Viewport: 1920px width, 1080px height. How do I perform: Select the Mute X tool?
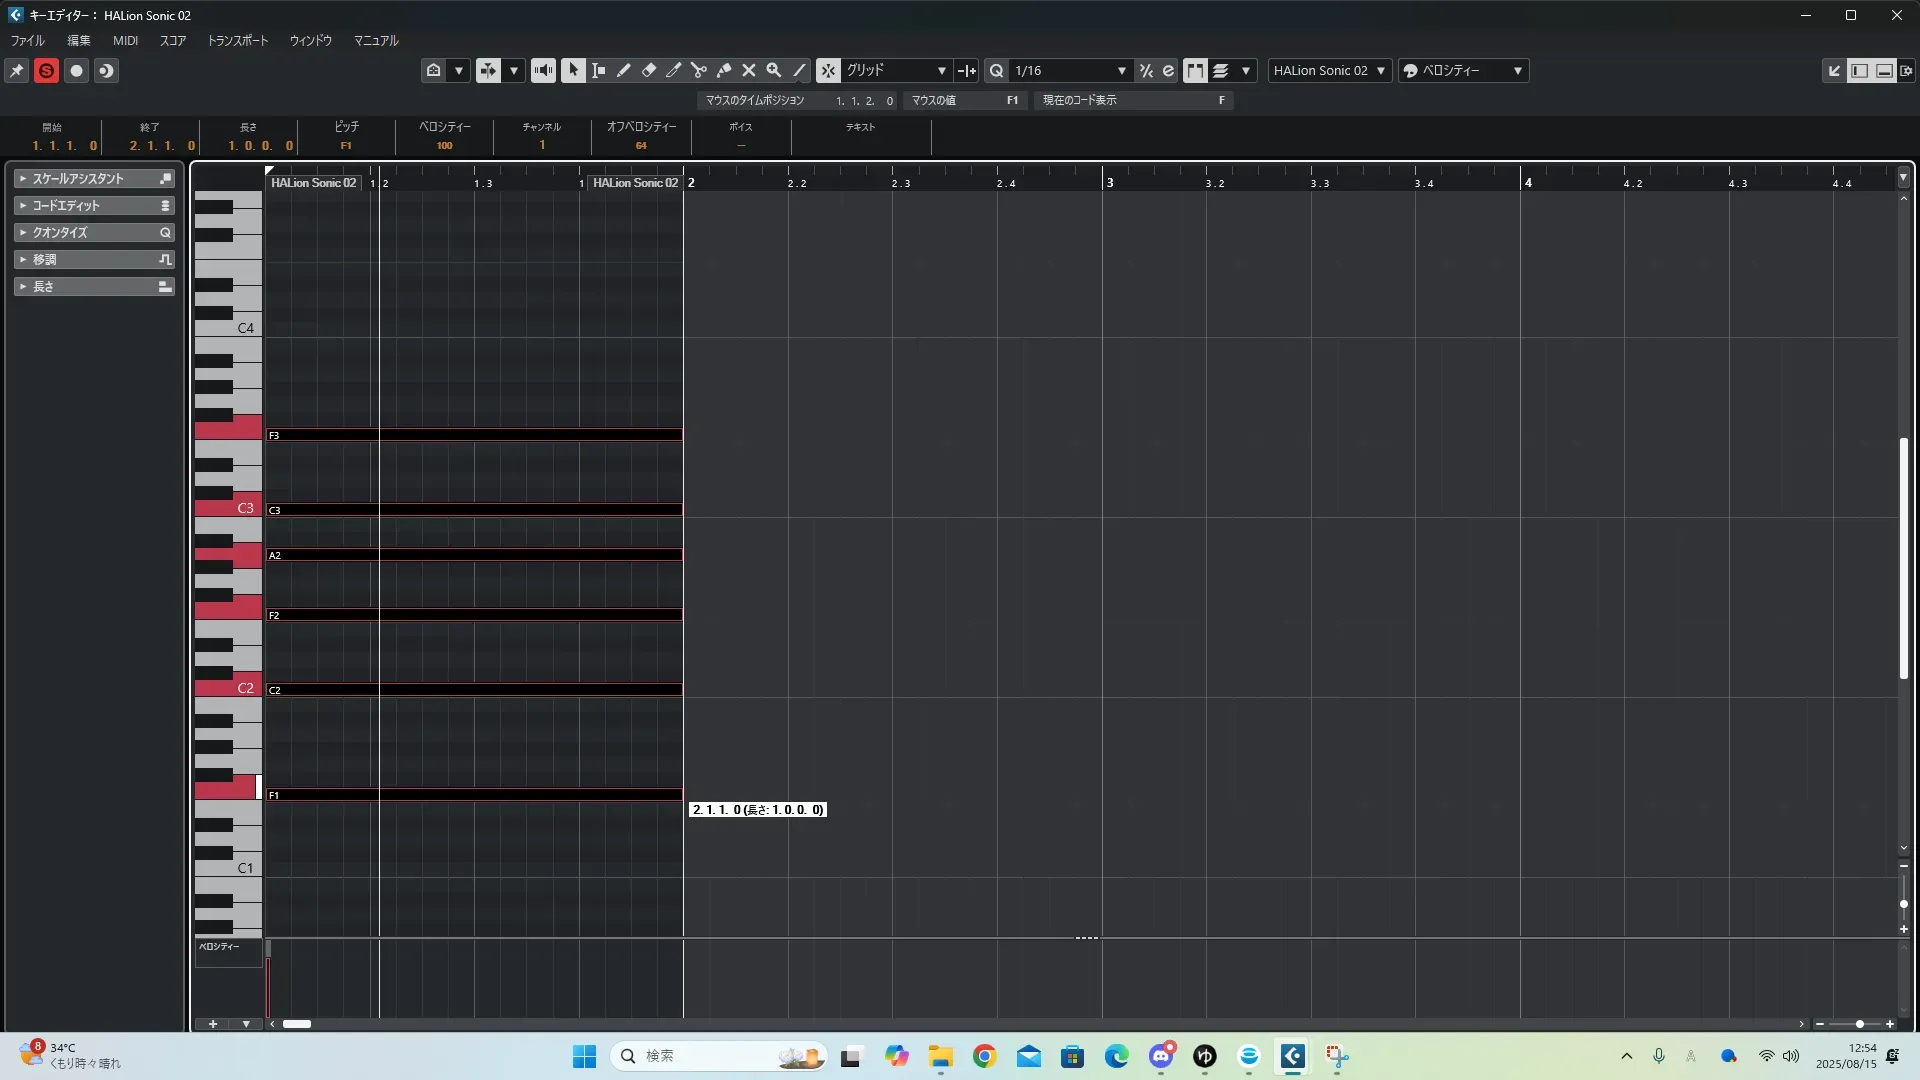pyautogui.click(x=748, y=70)
